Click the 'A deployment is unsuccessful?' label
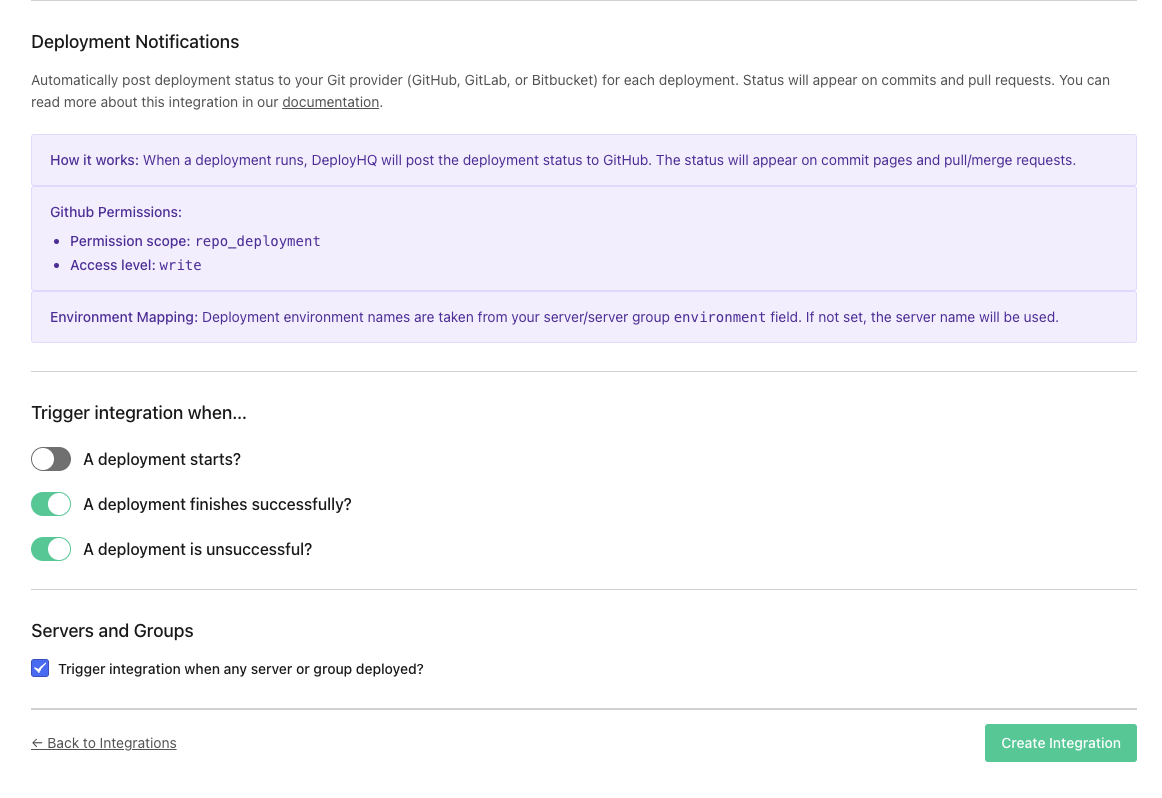 tap(197, 550)
